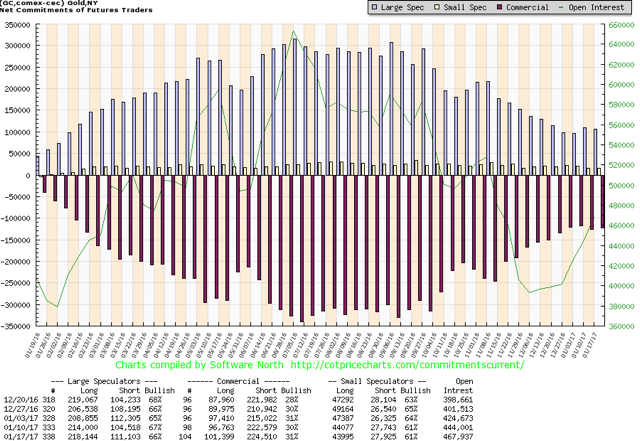The height and width of the screenshot is (441, 640).
Task: Click Large Speculators long value 208,855
Action: tap(82, 418)
